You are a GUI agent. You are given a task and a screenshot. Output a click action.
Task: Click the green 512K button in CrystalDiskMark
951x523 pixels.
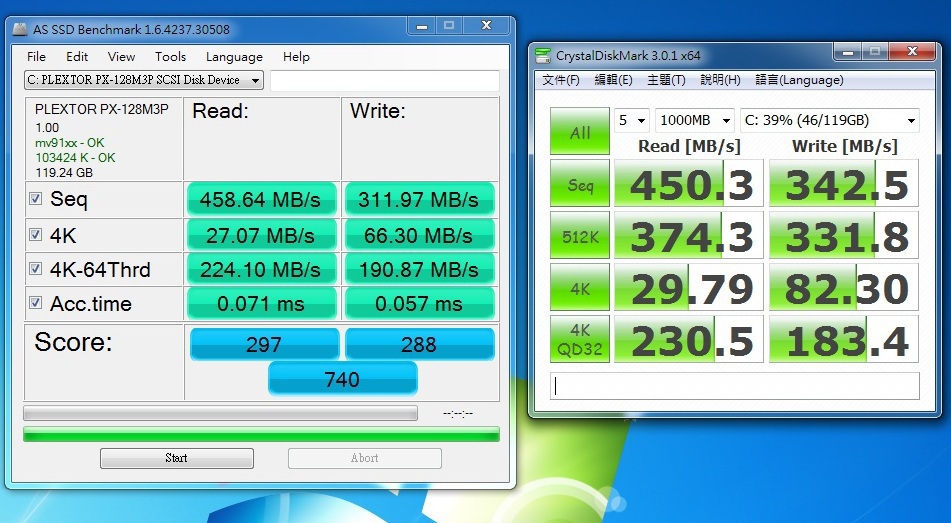[579, 235]
